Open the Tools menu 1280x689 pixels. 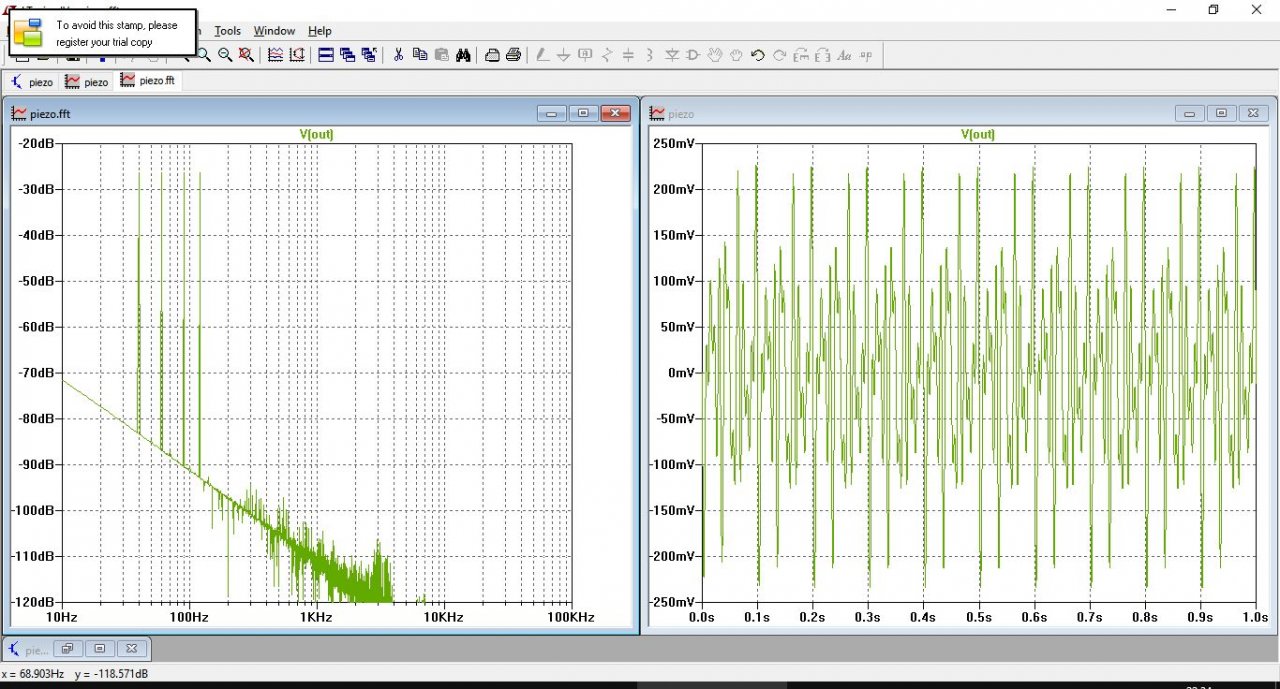(228, 31)
